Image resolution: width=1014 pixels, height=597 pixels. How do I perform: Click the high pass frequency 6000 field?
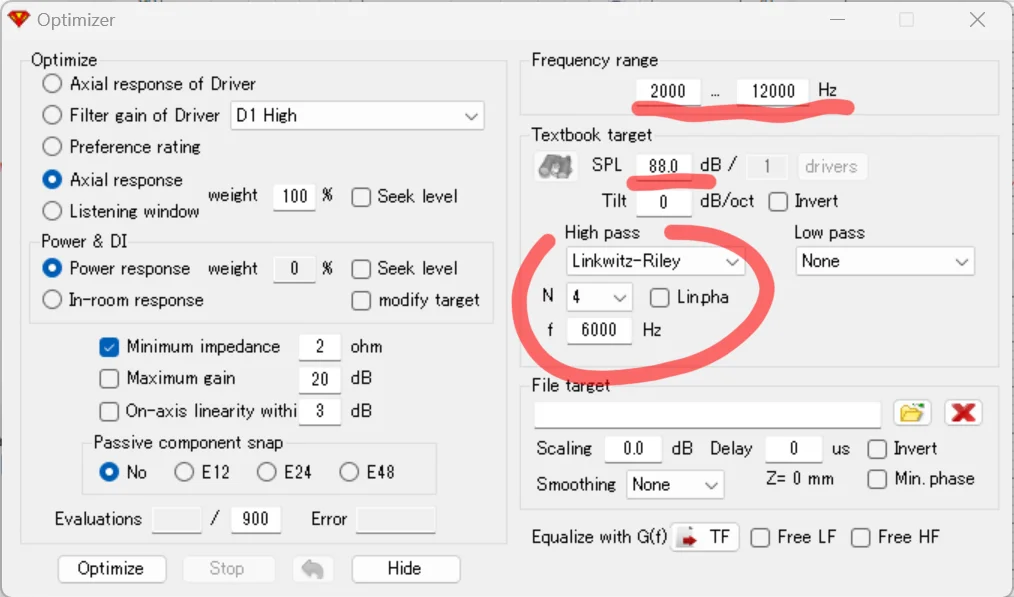(x=598, y=330)
